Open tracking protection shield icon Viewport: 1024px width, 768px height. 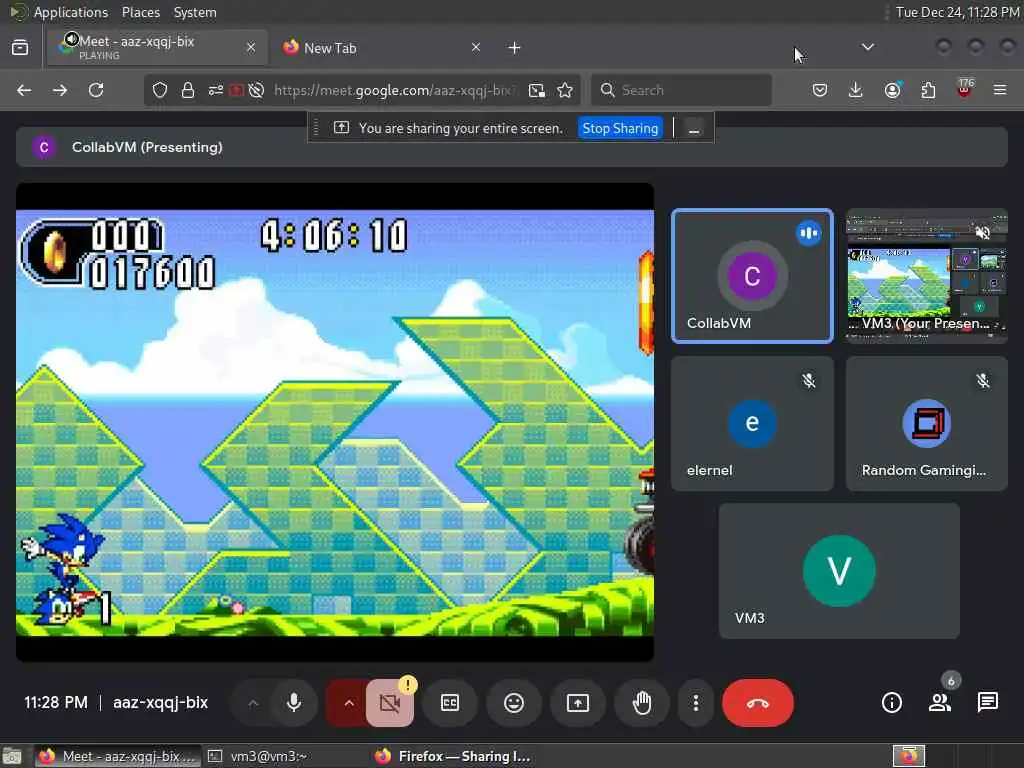(x=160, y=90)
